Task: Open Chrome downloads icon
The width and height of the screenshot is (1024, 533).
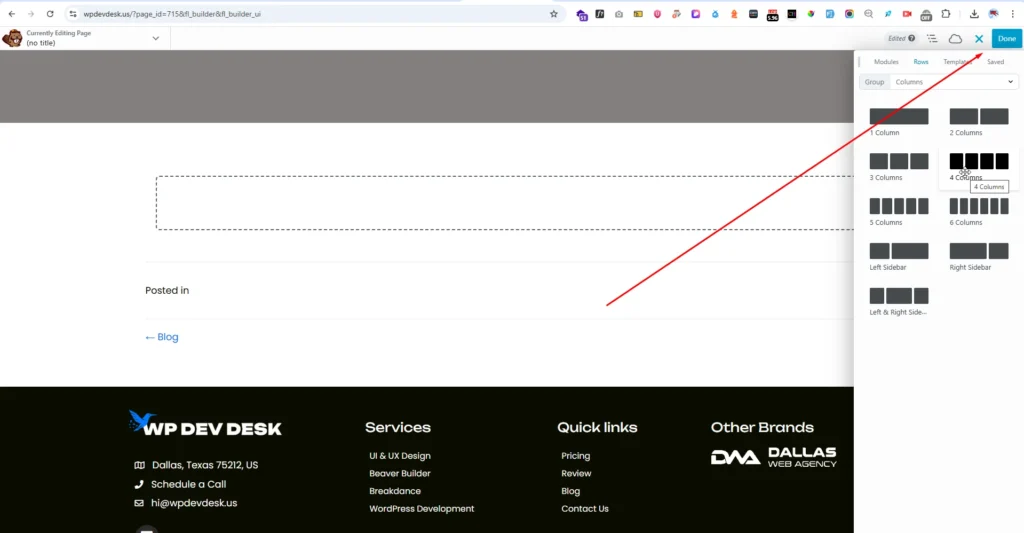Action: point(974,14)
